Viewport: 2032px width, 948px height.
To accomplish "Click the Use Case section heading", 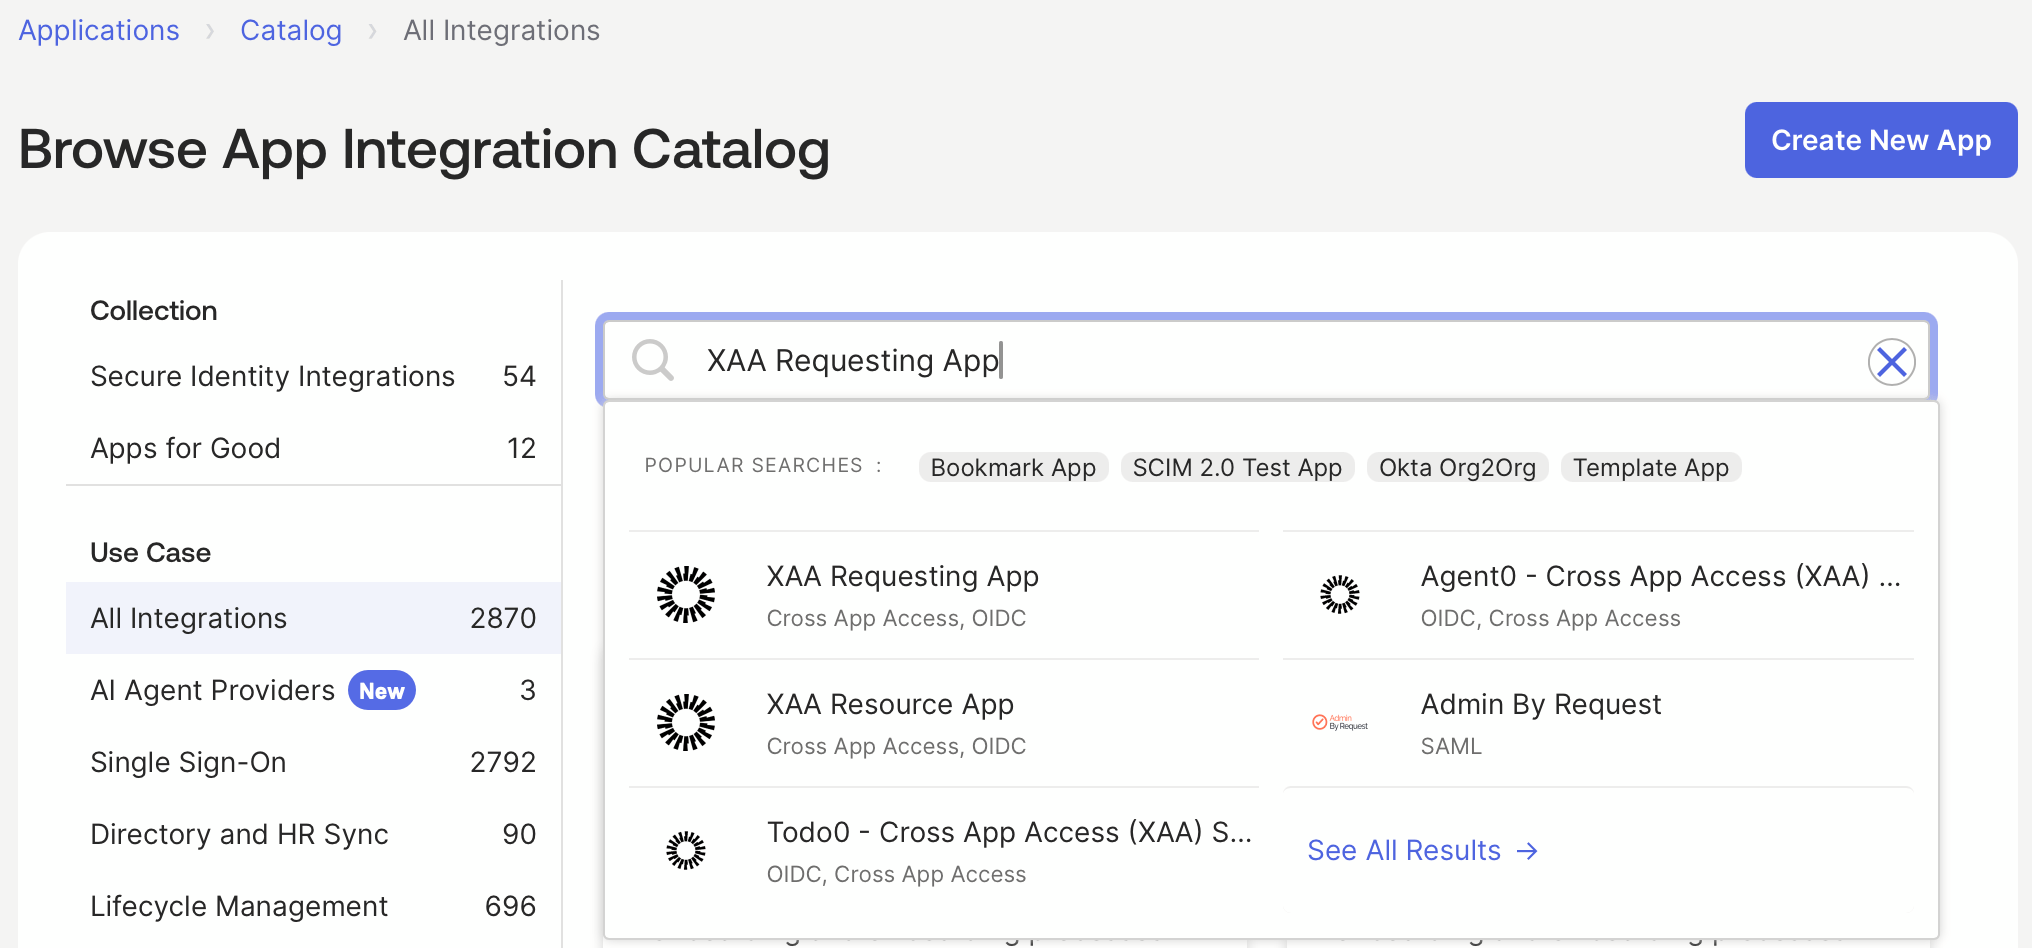I will coord(151,553).
